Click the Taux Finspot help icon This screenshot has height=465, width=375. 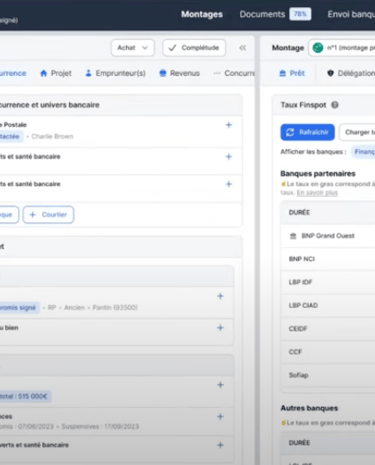pos(335,105)
